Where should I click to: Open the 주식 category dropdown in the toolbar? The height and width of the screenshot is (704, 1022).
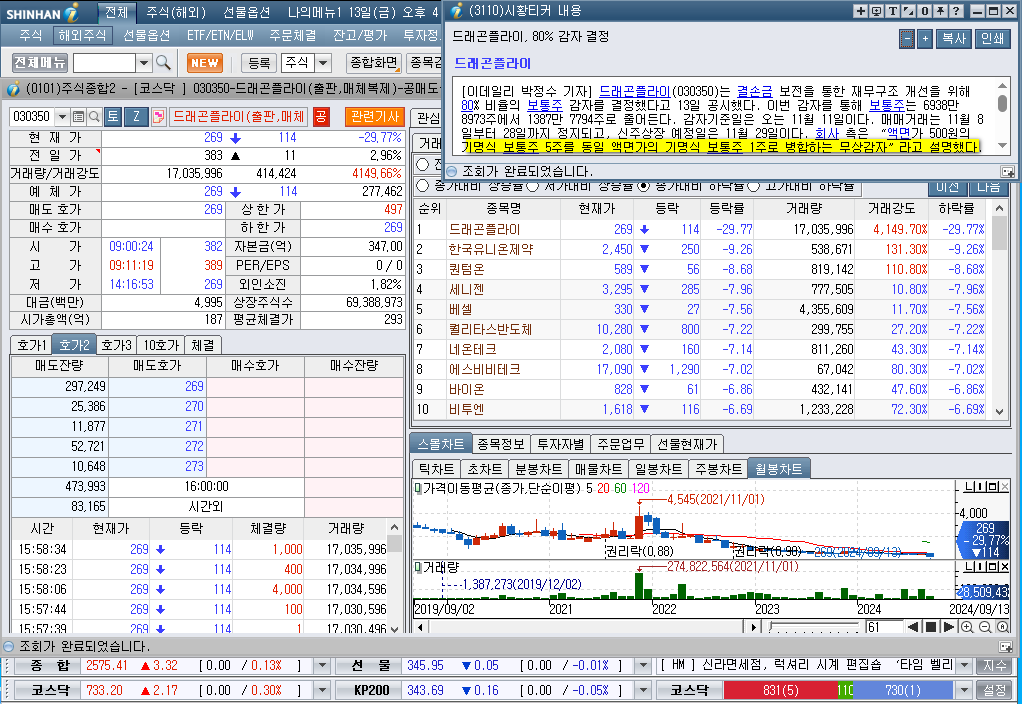pos(323,63)
